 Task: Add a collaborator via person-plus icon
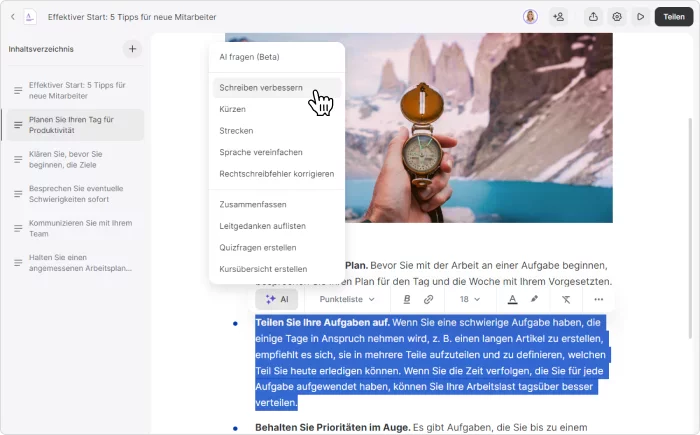point(558,17)
